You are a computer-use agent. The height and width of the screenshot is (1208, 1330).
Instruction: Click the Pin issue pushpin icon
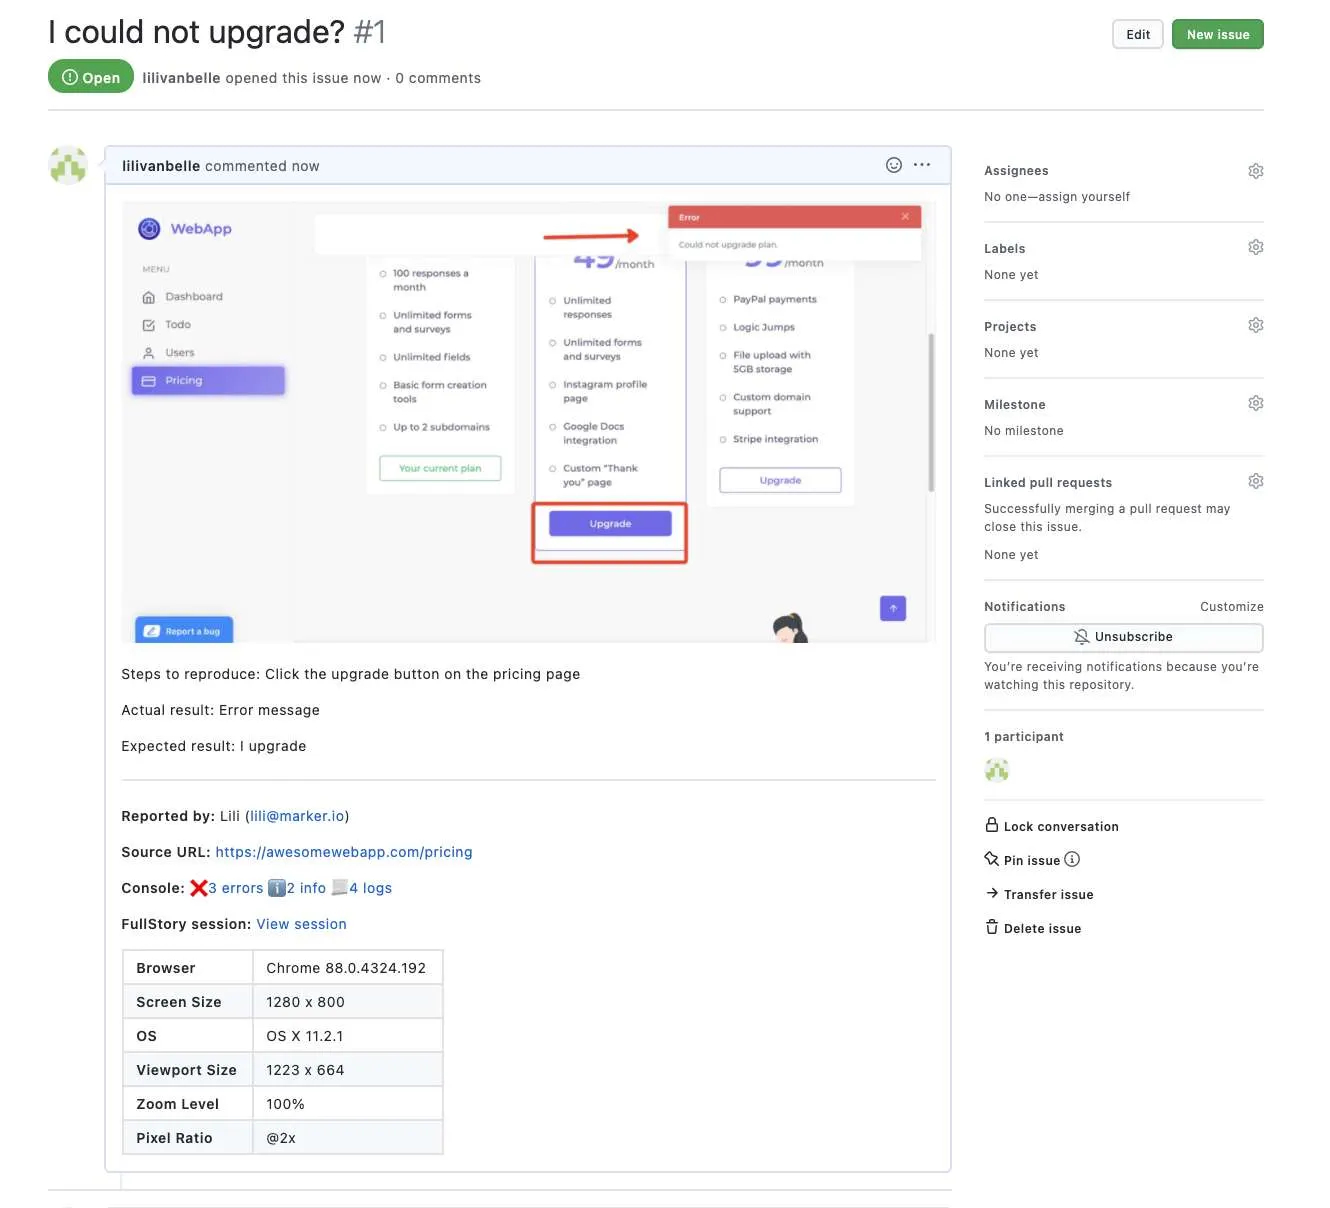click(x=990, y=859)
